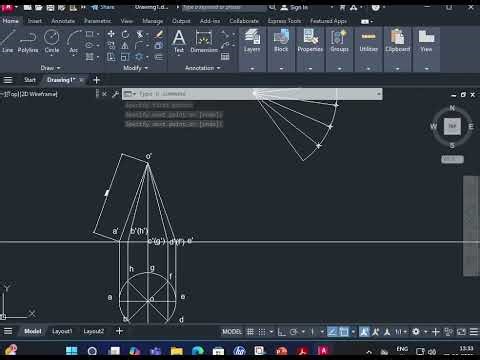Viewport: 480px width, 360px height.
Task: Insert a Table from the Annotation panel
Action: pyautogui.click(x=225, y=57)
